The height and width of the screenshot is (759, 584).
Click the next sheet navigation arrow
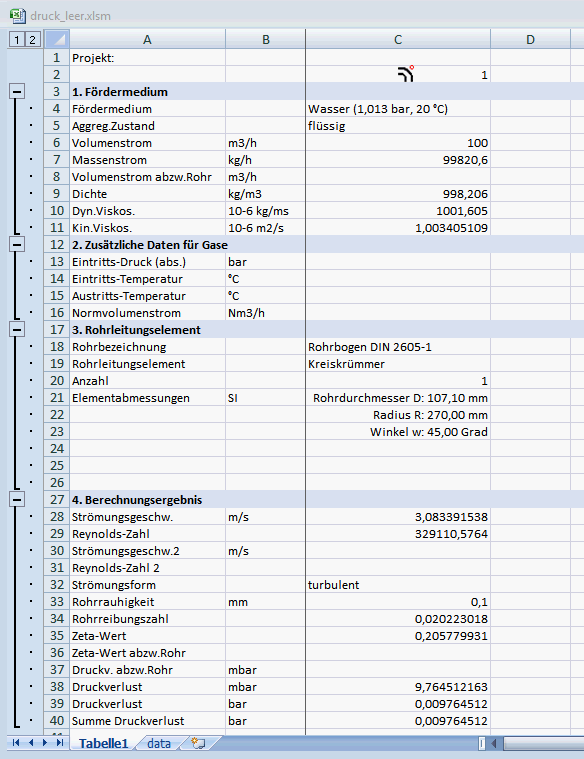(45, 743)
